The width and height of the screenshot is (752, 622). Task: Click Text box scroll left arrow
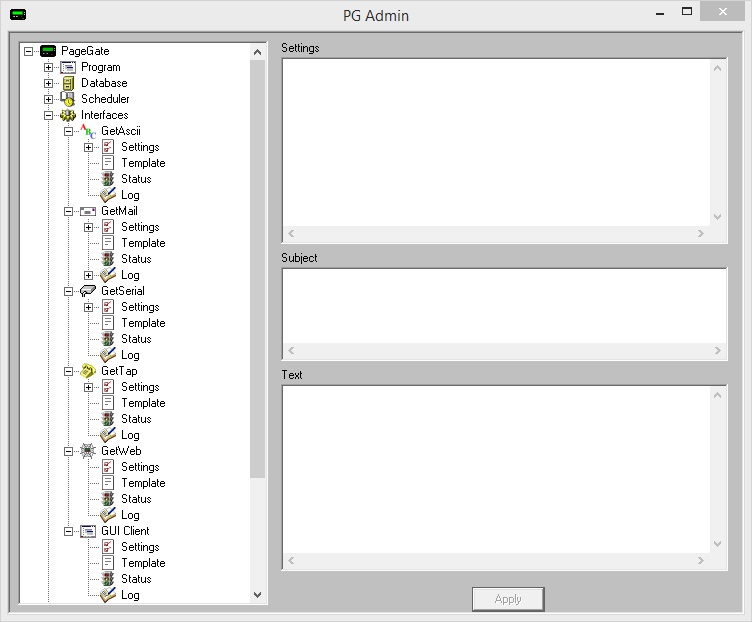tap(291, 561)
